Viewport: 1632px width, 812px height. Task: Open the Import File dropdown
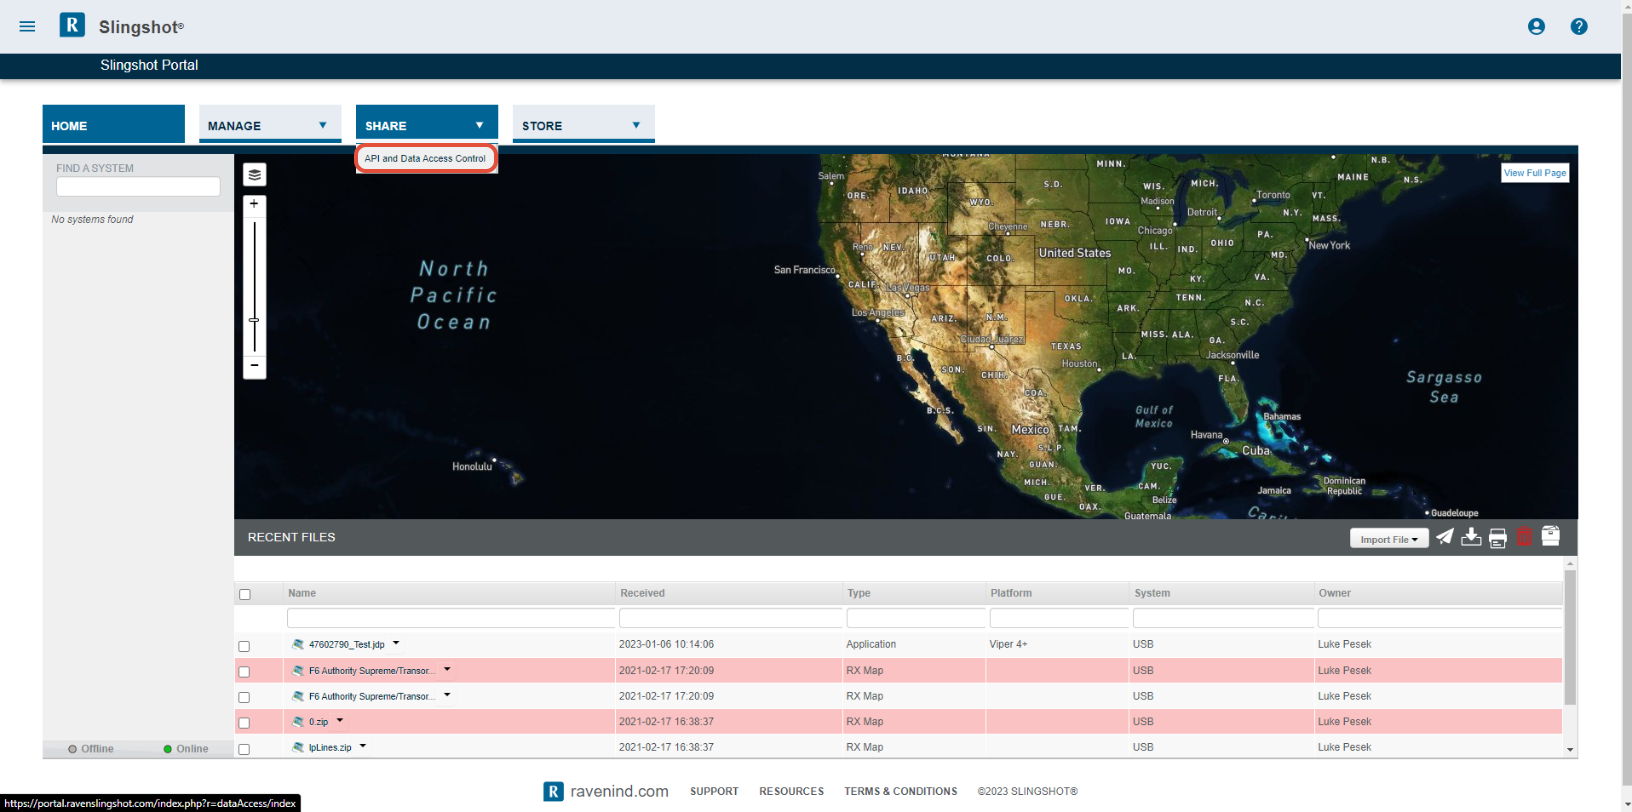click(x=1389, y=539)
